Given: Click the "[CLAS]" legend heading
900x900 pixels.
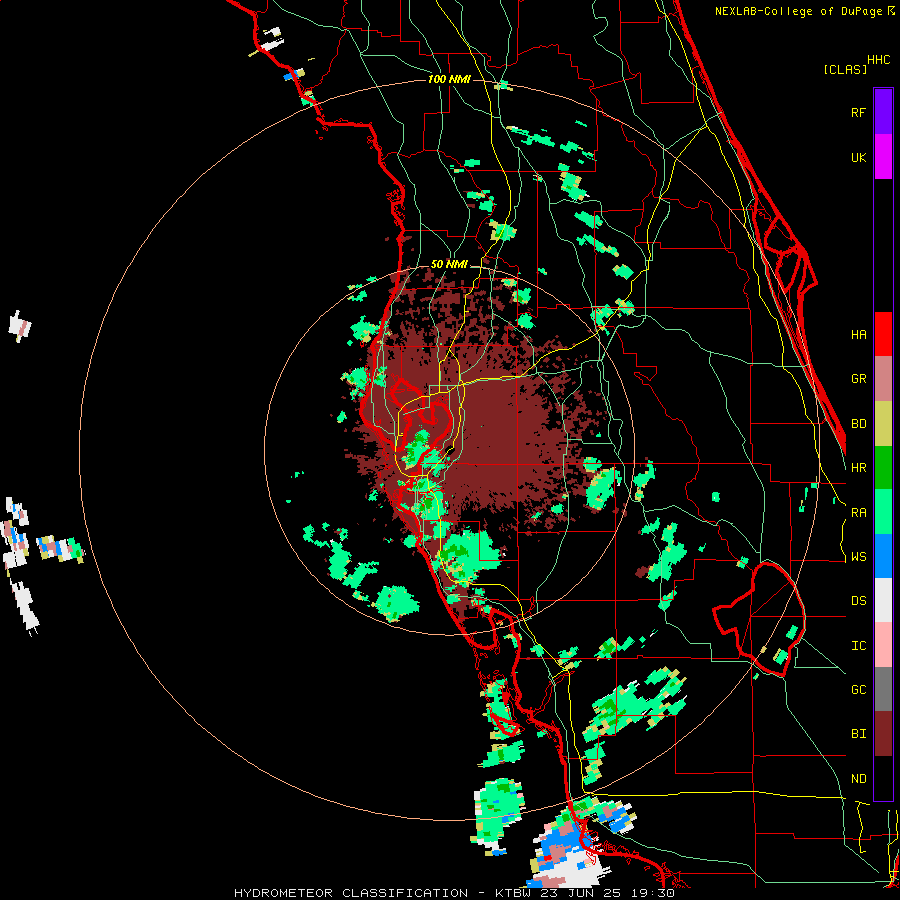Looking at the screenshot, I should click(845, 69).
